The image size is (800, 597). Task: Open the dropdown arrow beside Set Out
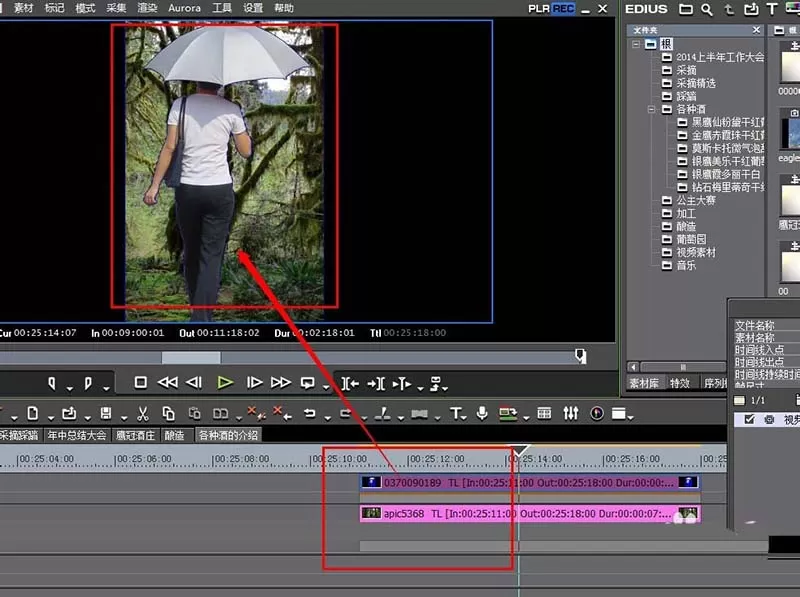(x=106, y=389)
